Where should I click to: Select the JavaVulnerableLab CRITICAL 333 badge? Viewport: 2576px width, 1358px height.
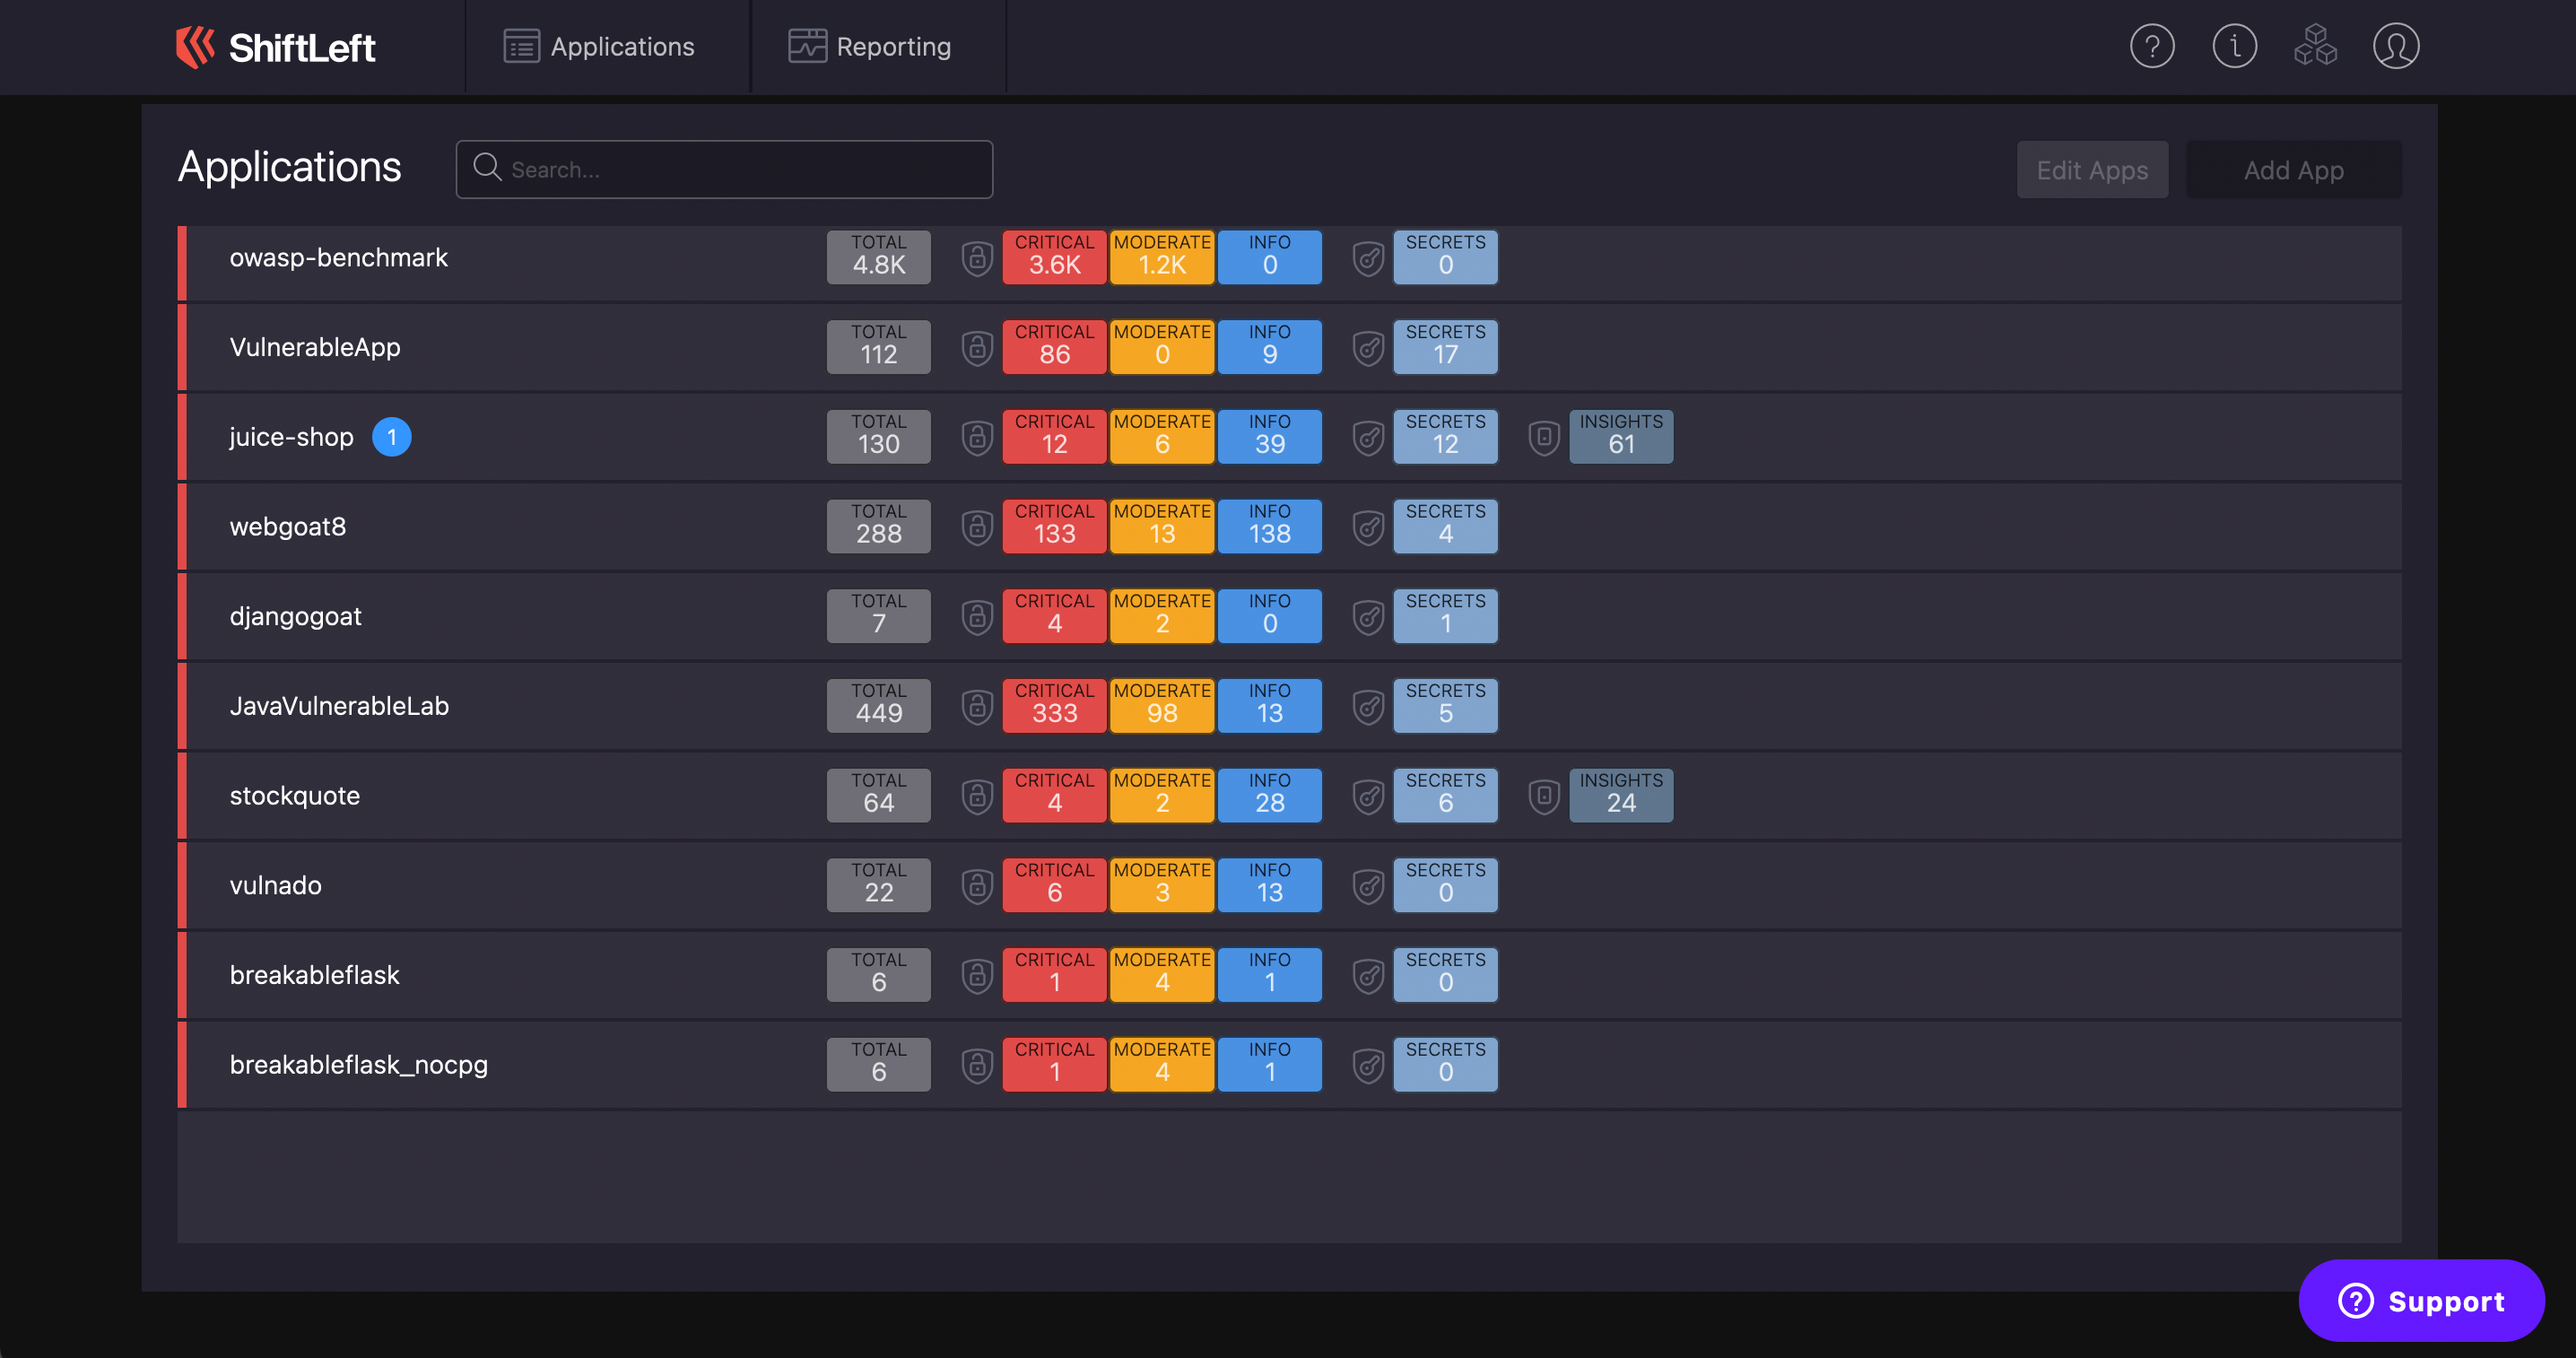pos(1054,706)
